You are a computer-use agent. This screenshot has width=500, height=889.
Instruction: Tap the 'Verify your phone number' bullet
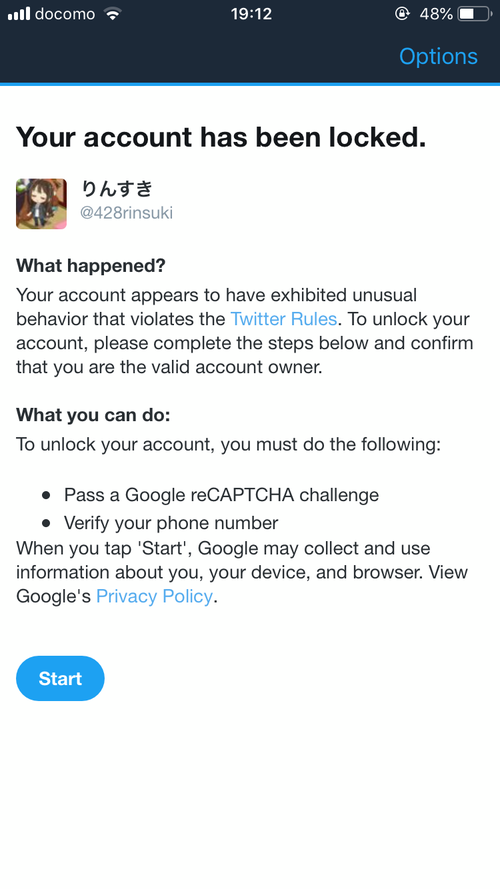click(171, 523)
